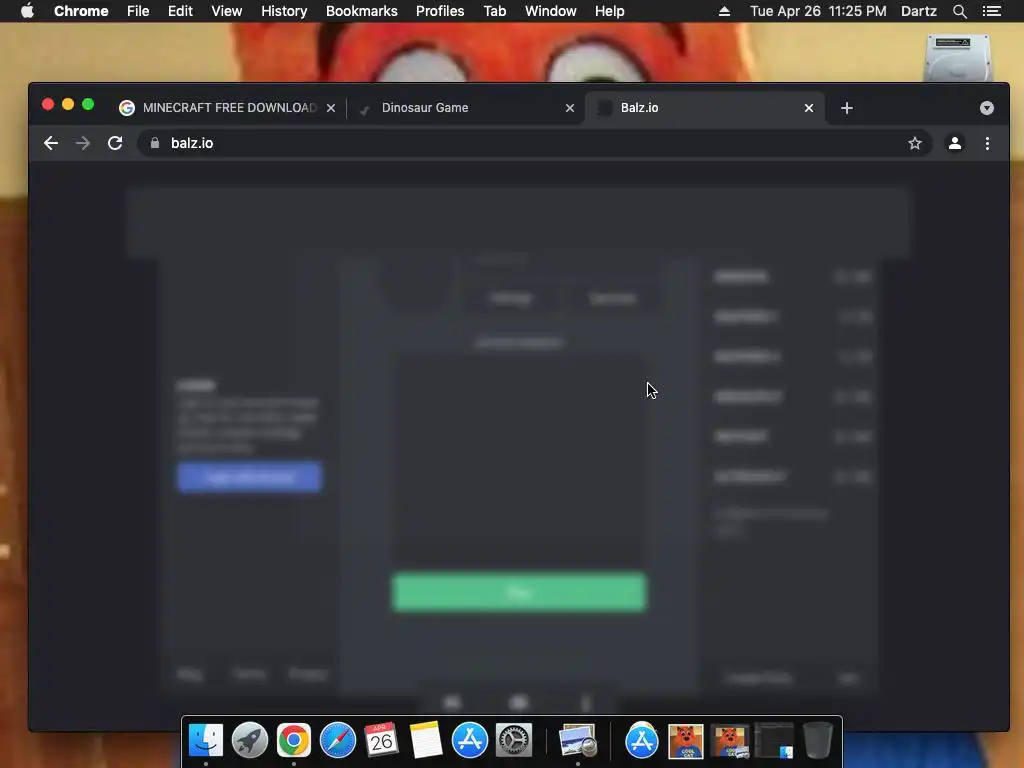Open System Preferences from the Dock
Image resolution: width=1024 pixels, height=768 pixels.
pyautogui.click(x=514, y=740)
